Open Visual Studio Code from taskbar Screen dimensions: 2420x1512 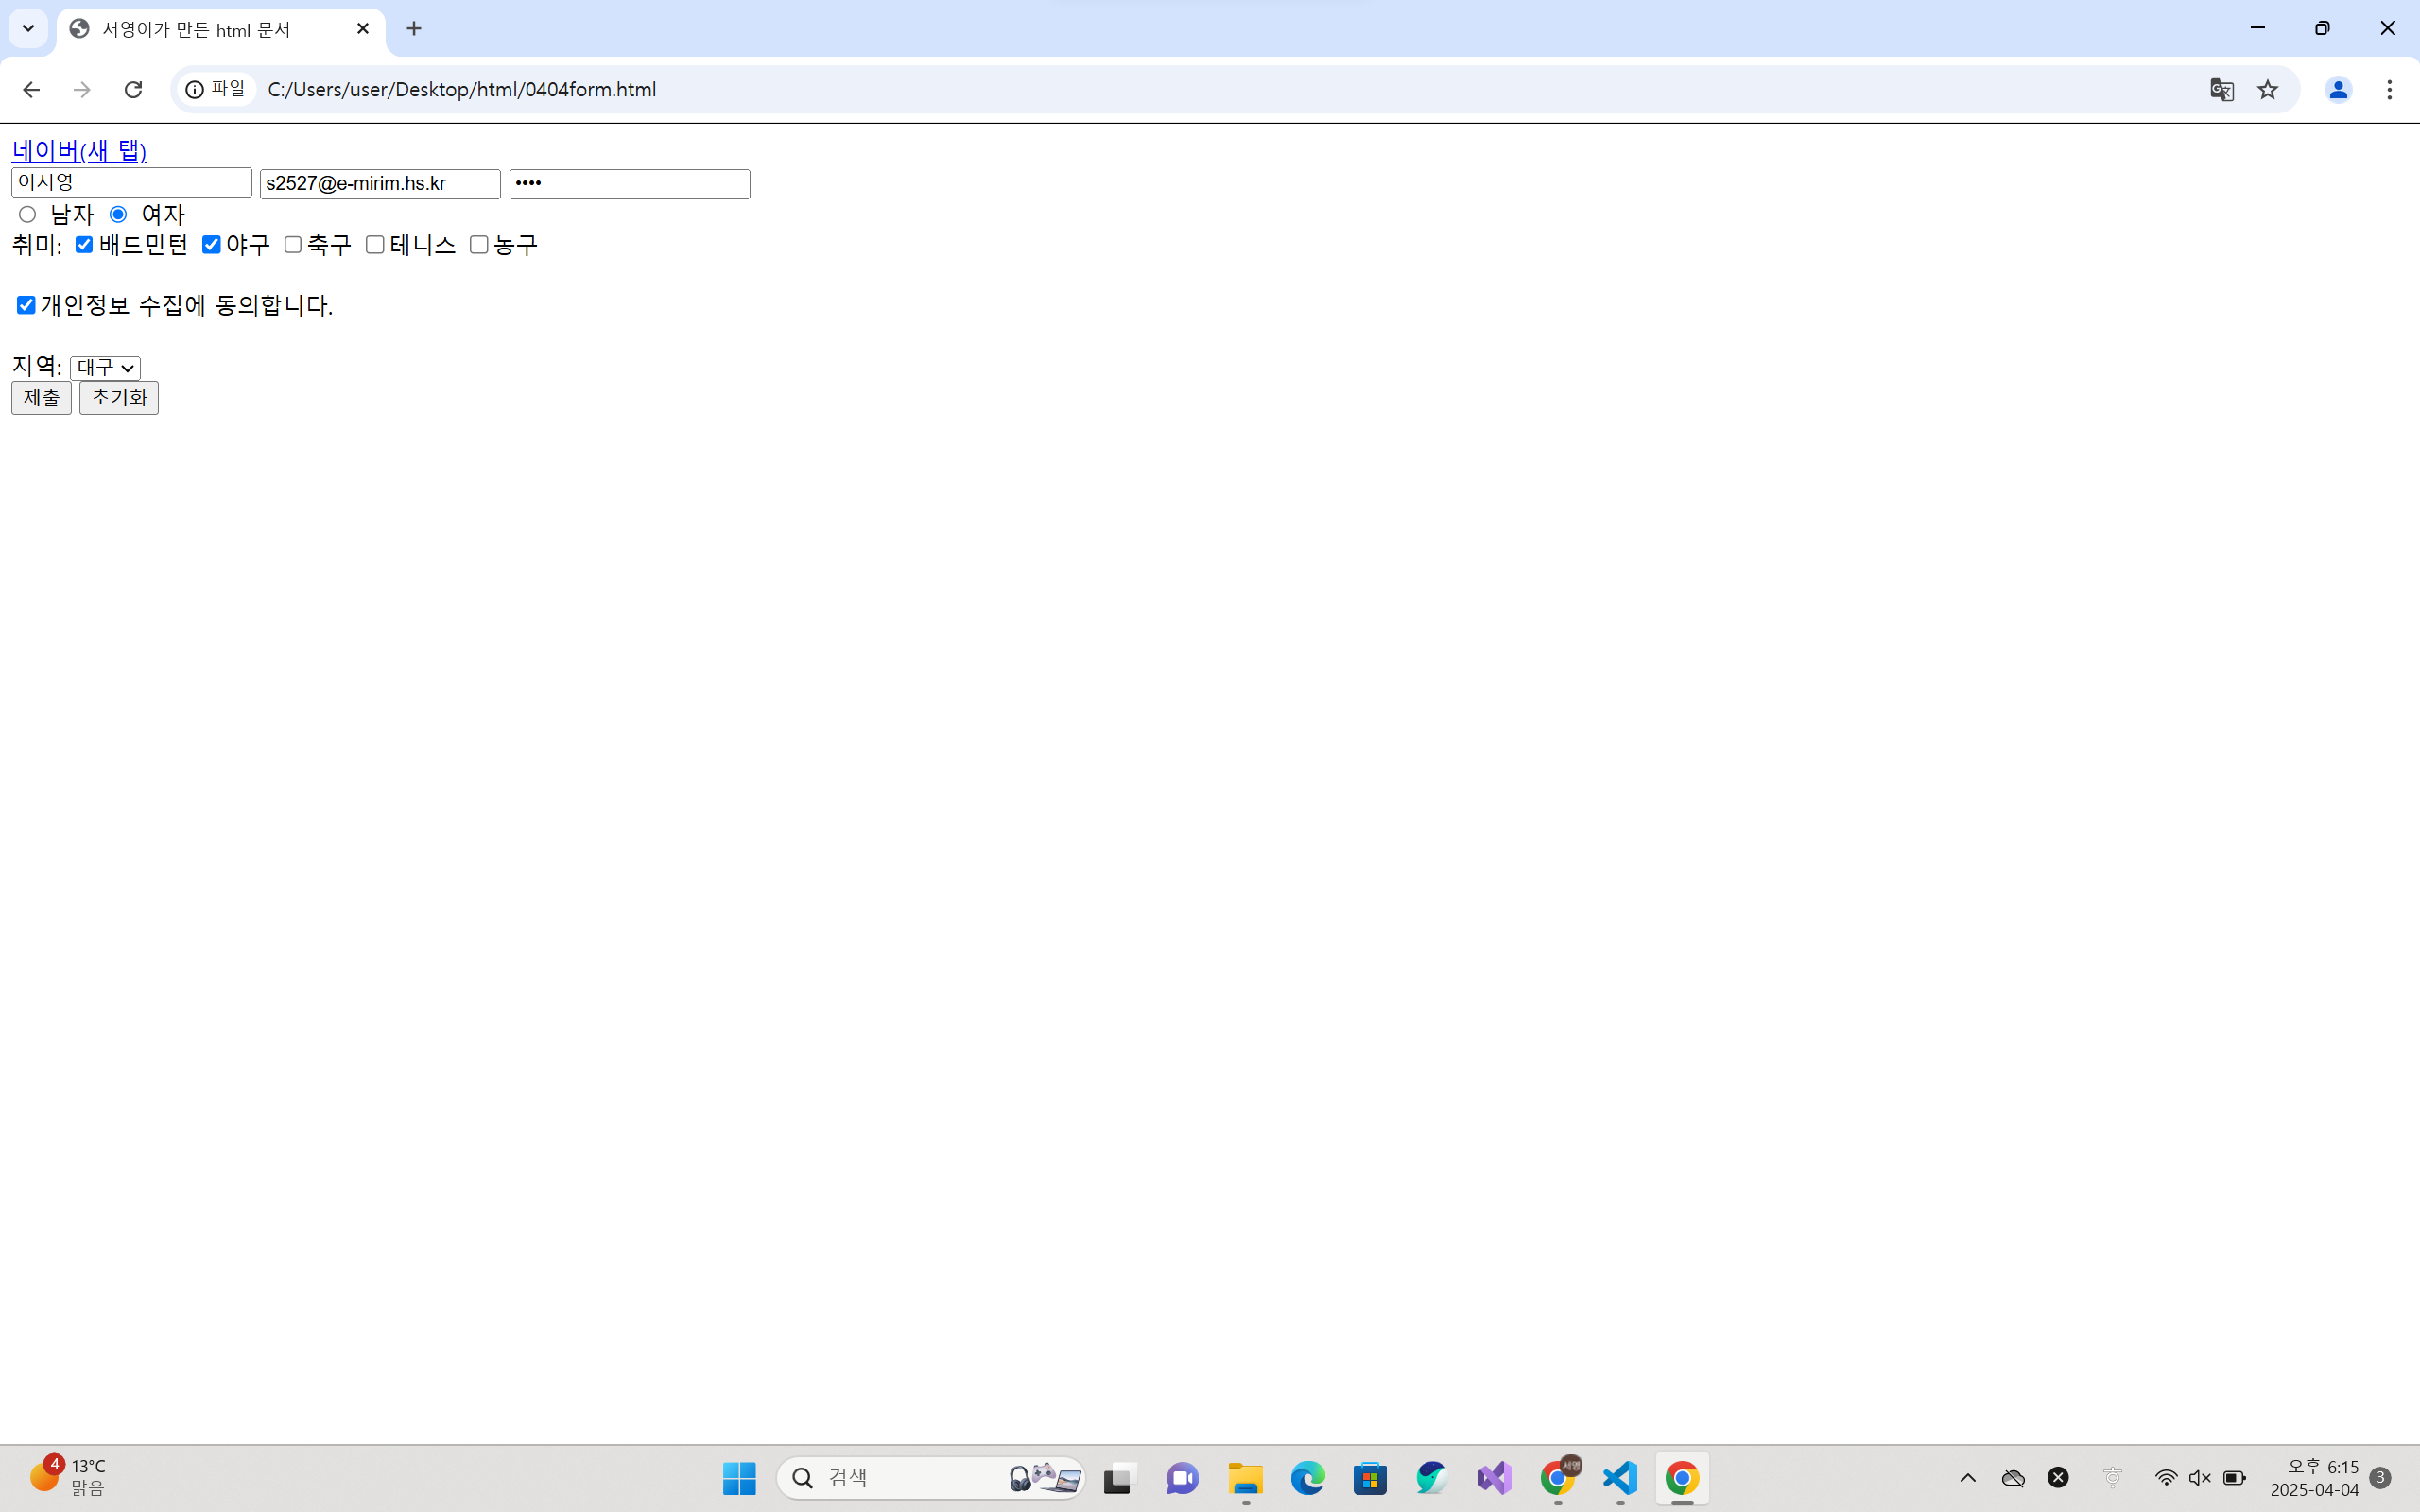click(x=1619, y=1478)
